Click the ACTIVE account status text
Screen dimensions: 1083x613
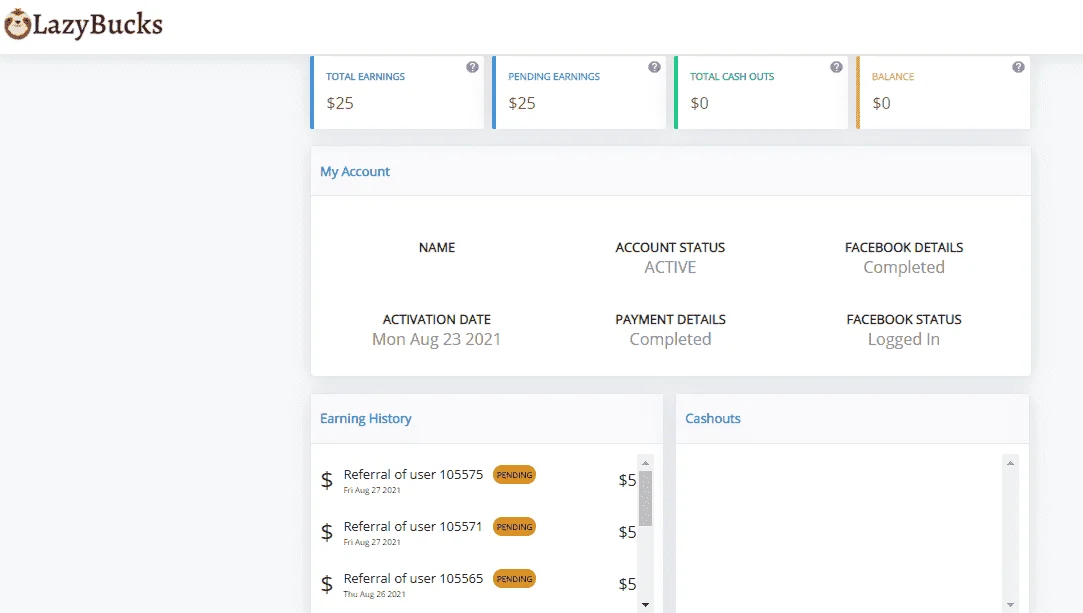pyautogui.click(x=670, y=267)
